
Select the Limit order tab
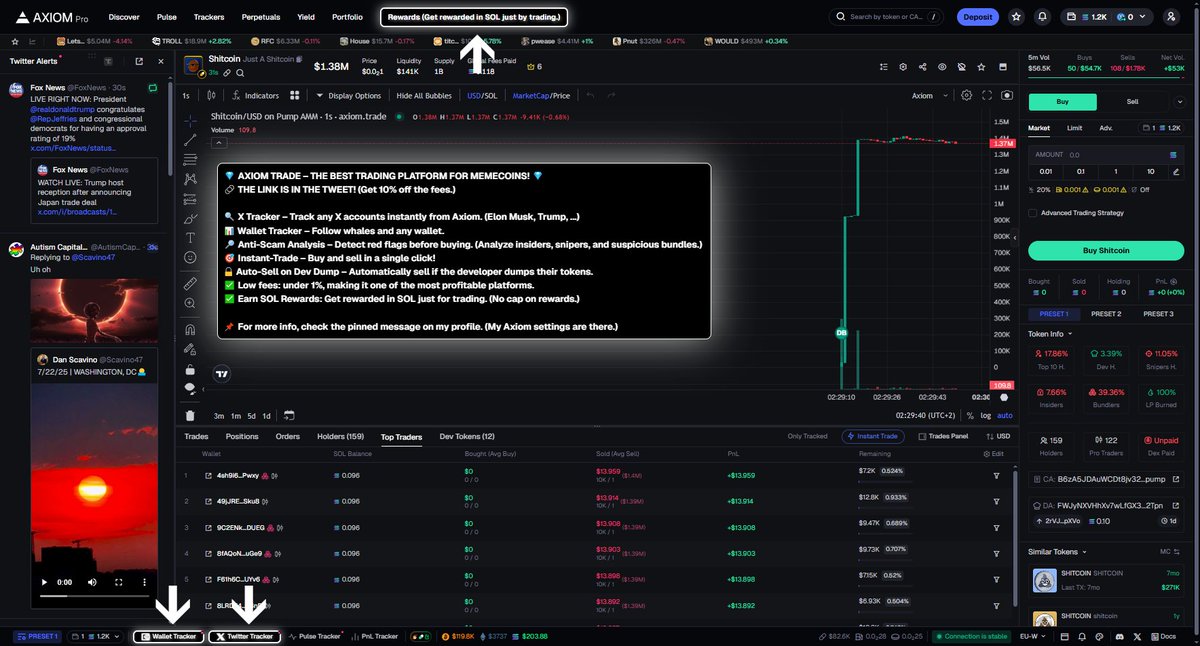click(x=1074, y=128)
